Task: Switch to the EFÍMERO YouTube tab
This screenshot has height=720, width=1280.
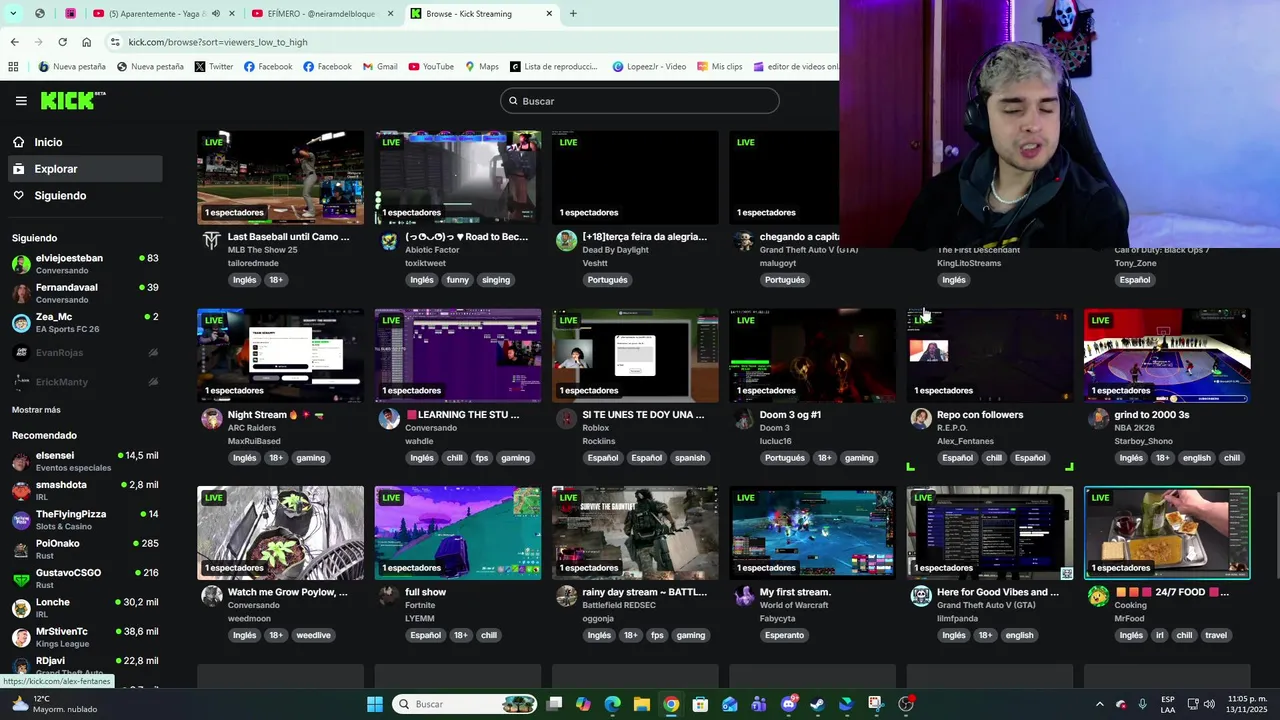Action: tap(320, 14)
